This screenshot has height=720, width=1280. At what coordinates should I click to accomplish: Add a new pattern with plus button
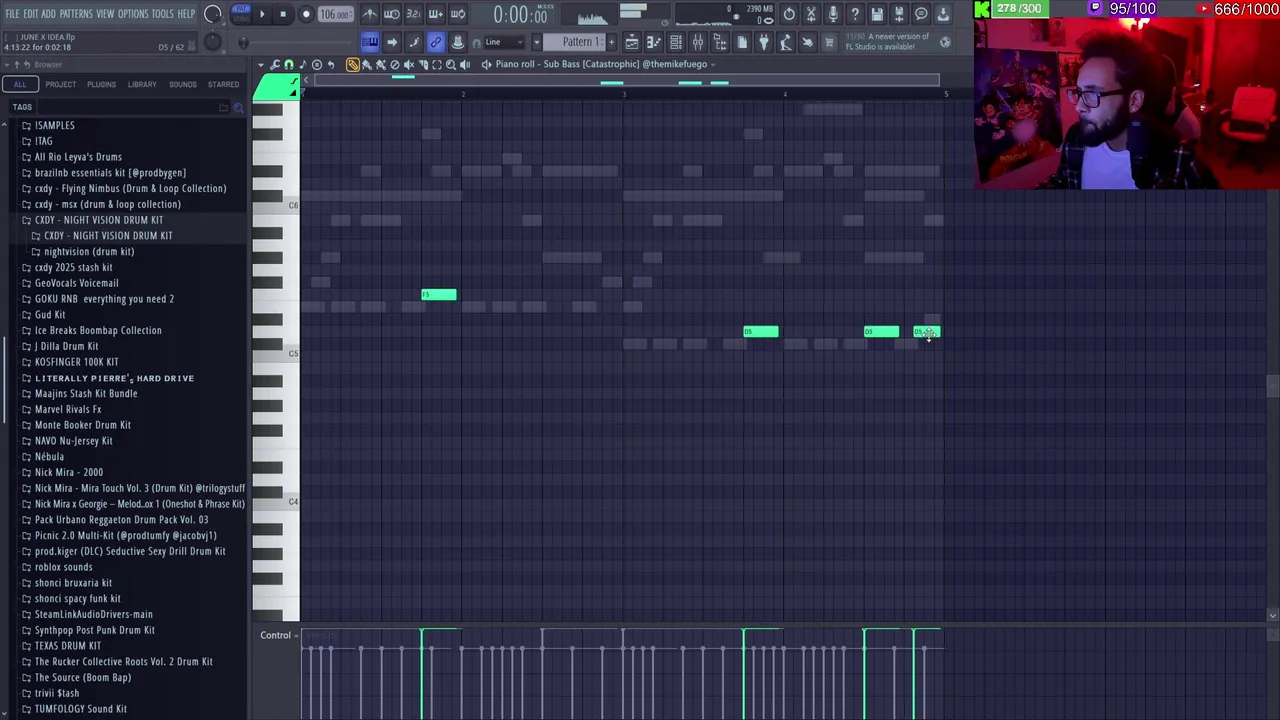(611, 42)
